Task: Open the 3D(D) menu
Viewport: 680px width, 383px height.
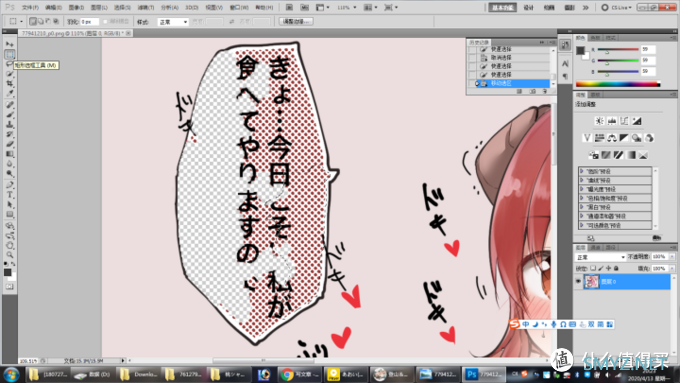Action: [x=192, y=7]
